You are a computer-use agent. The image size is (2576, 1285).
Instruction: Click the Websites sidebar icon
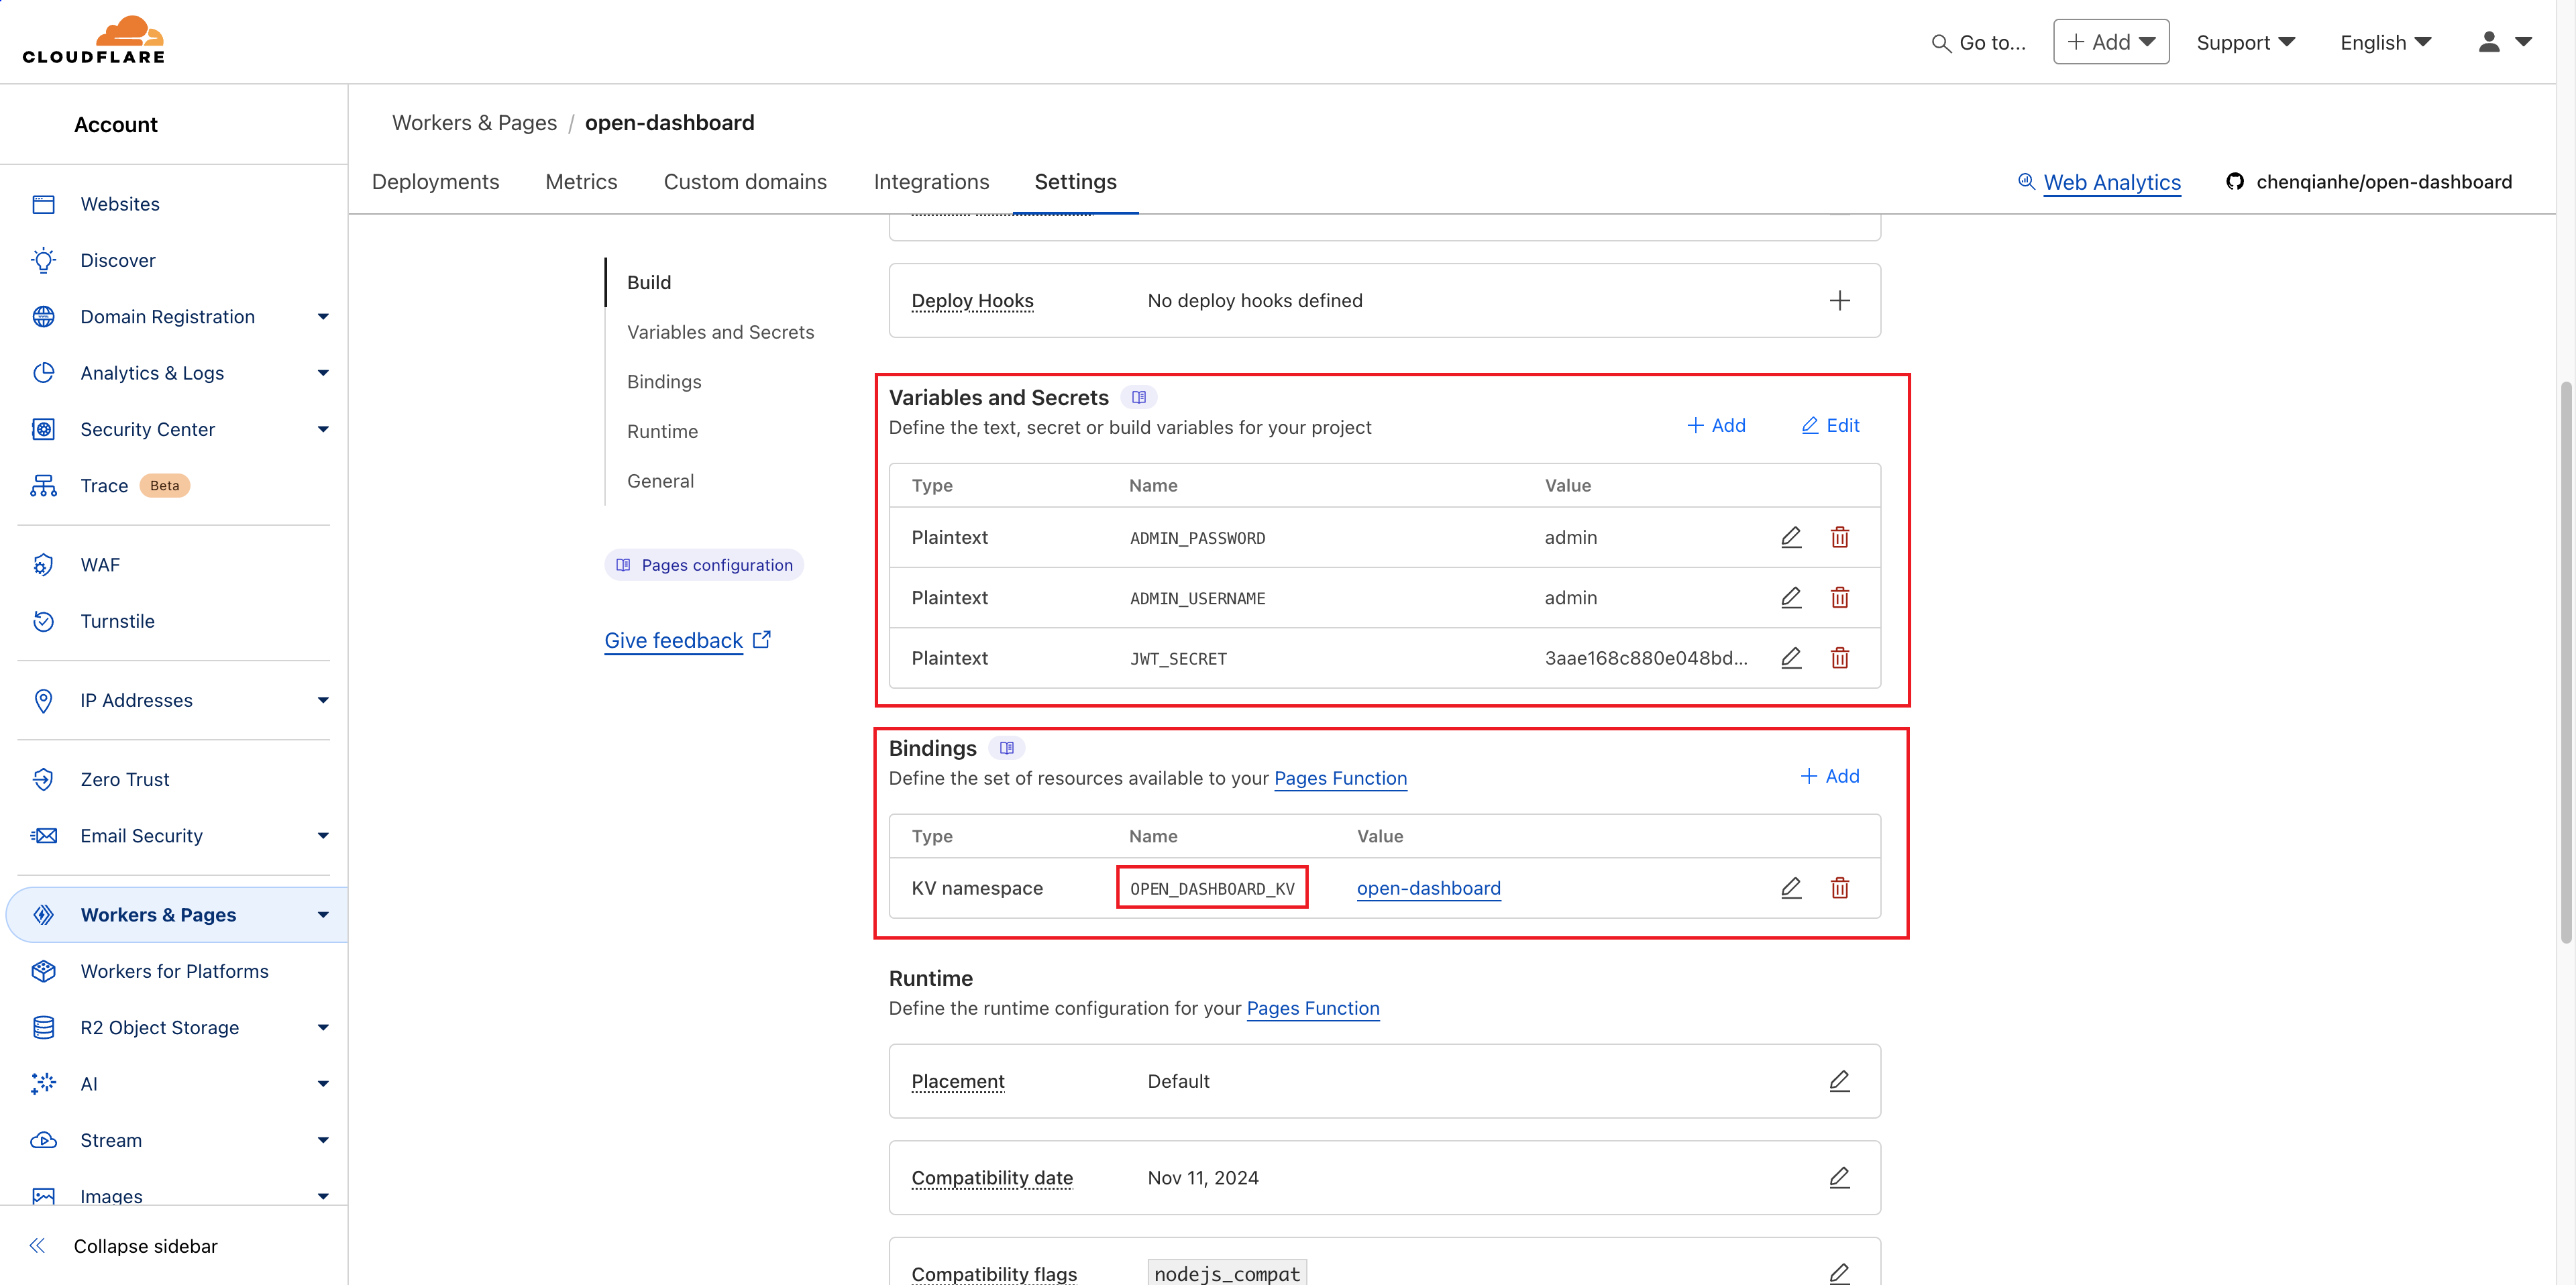pos(43,204)
